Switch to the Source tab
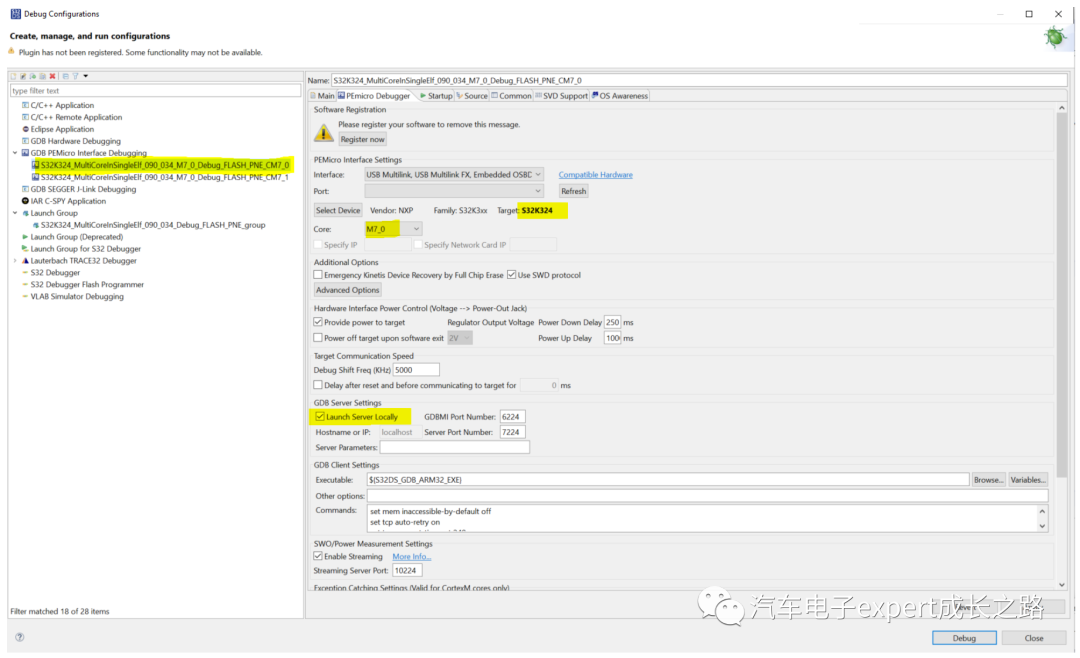Viewport: 1080px width, 658px height. click(x=472, y=96)
